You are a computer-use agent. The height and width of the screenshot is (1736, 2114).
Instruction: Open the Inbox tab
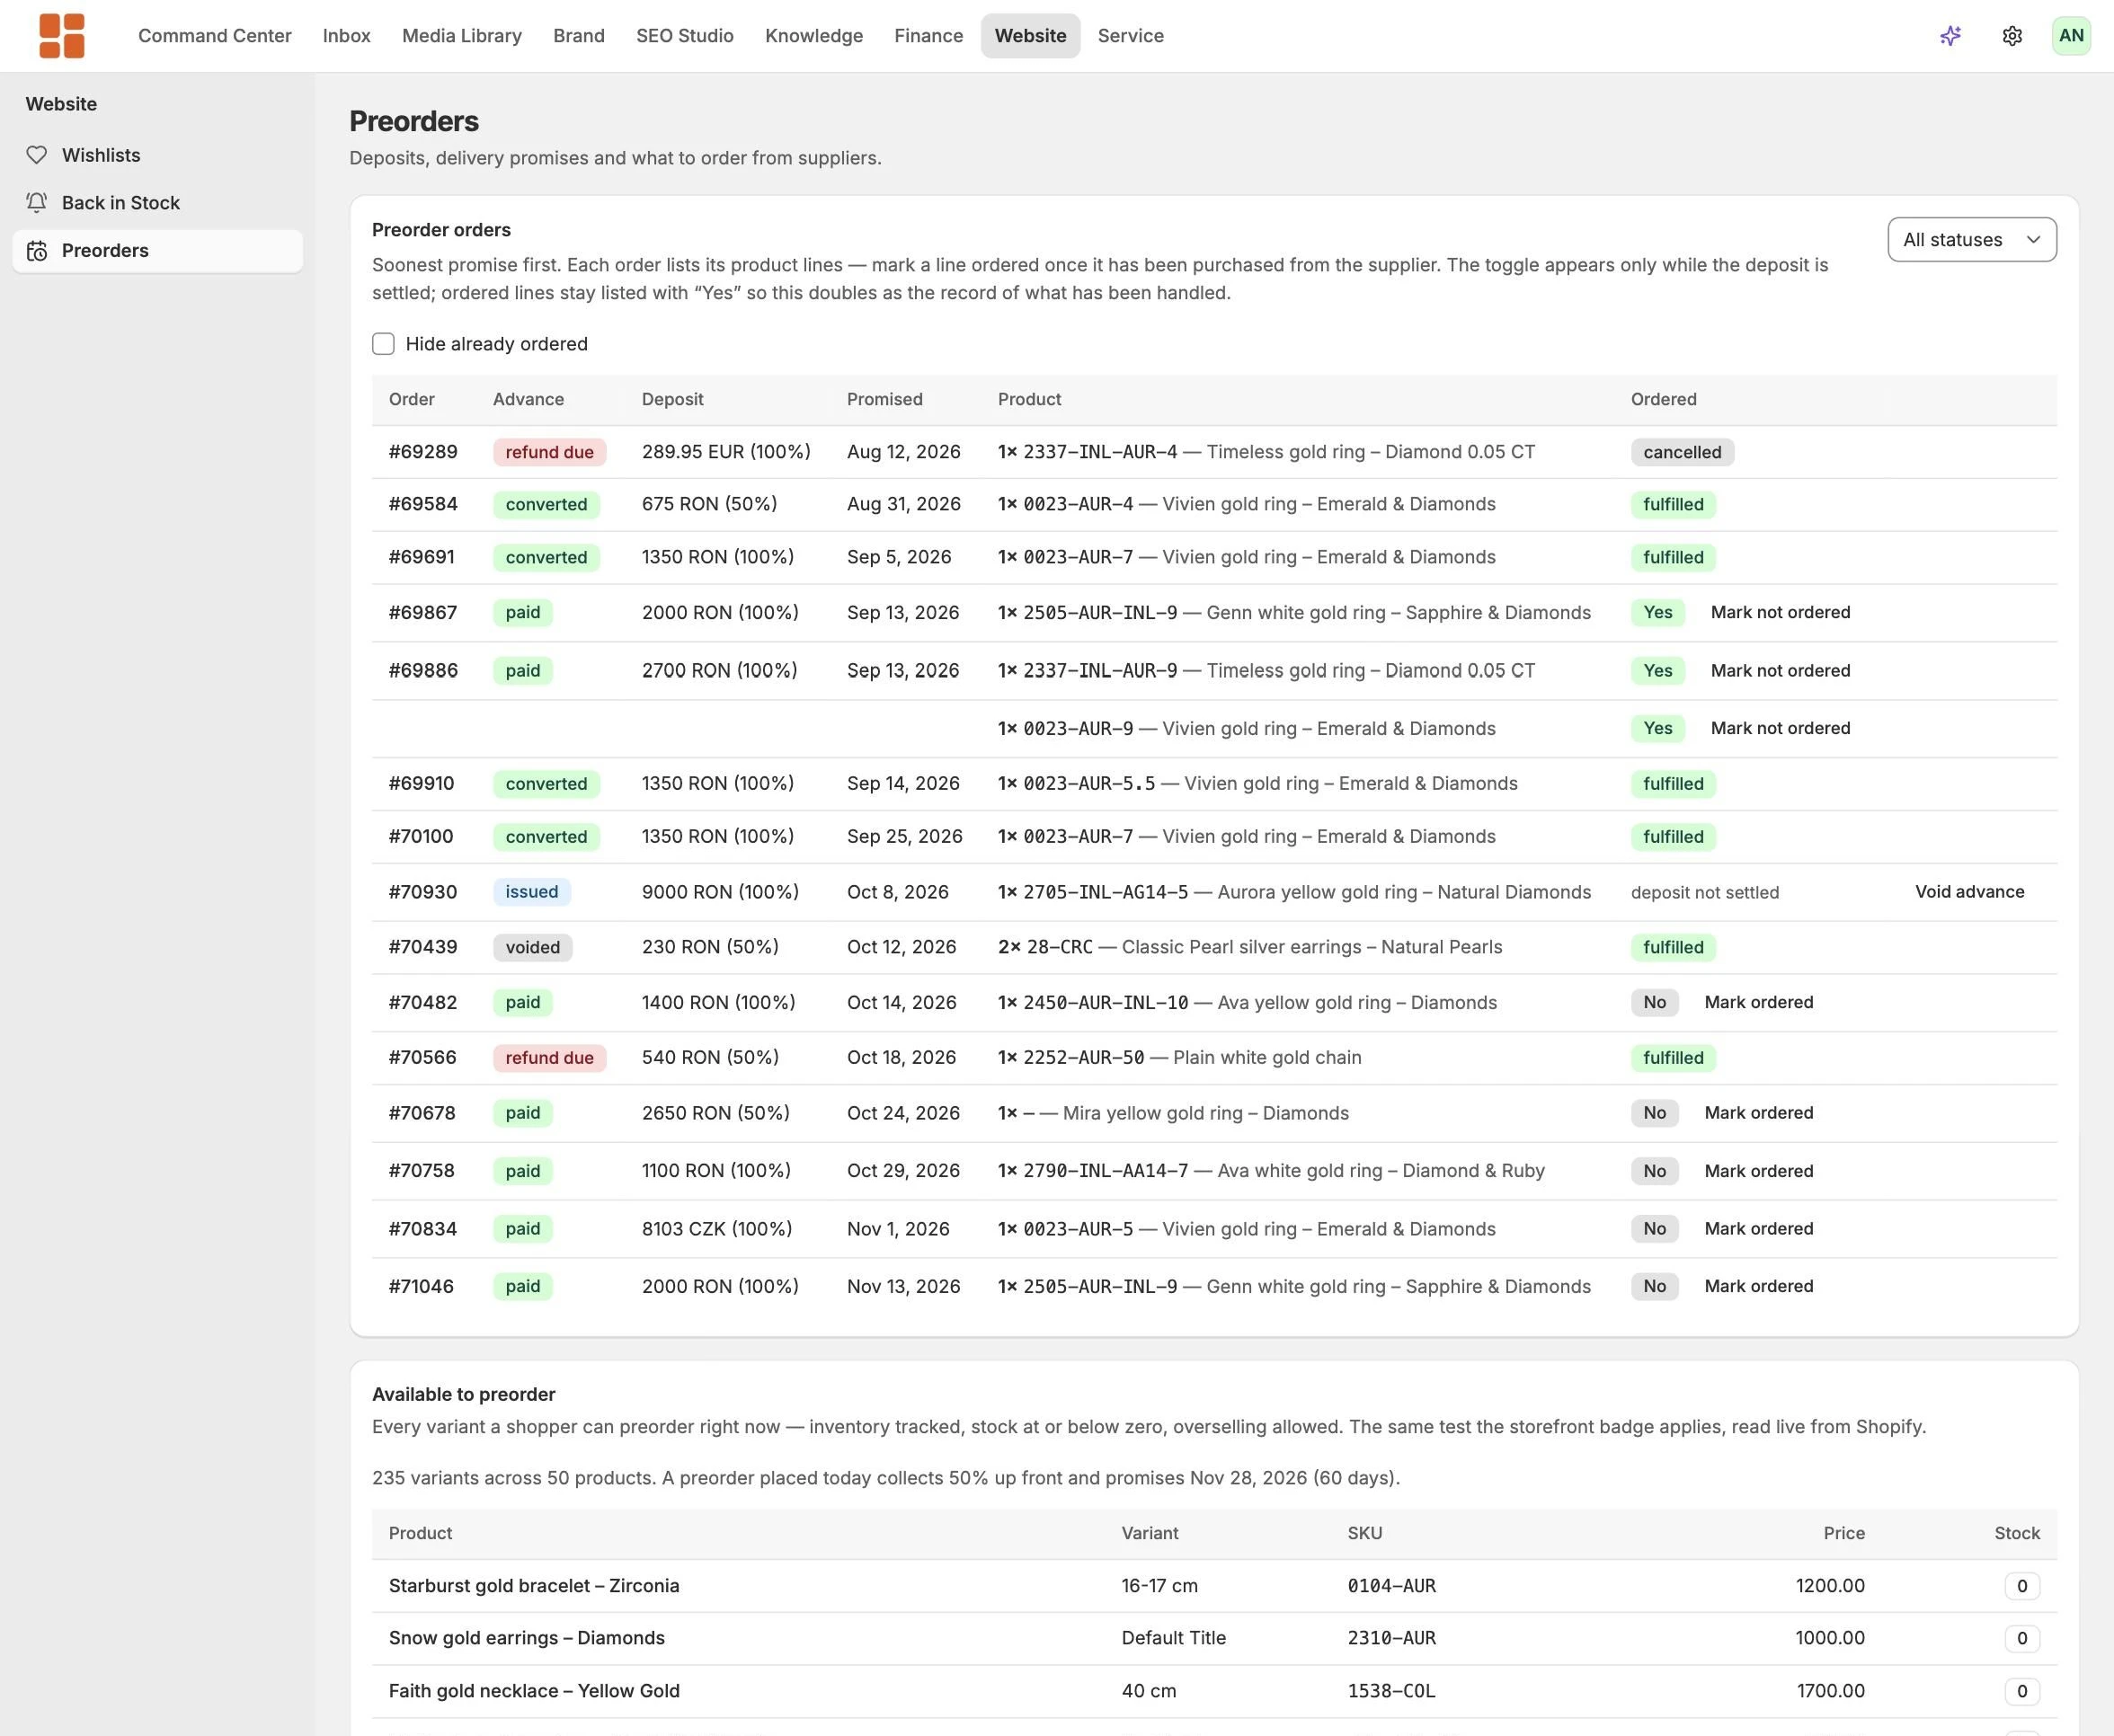coord(347,36)
